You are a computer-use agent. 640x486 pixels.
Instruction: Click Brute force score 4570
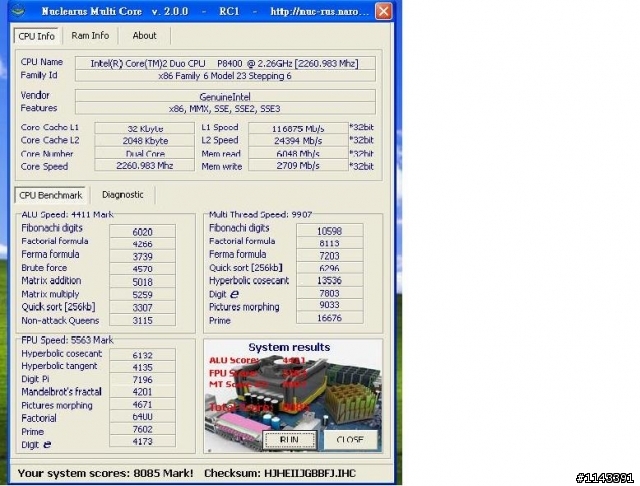142,269
